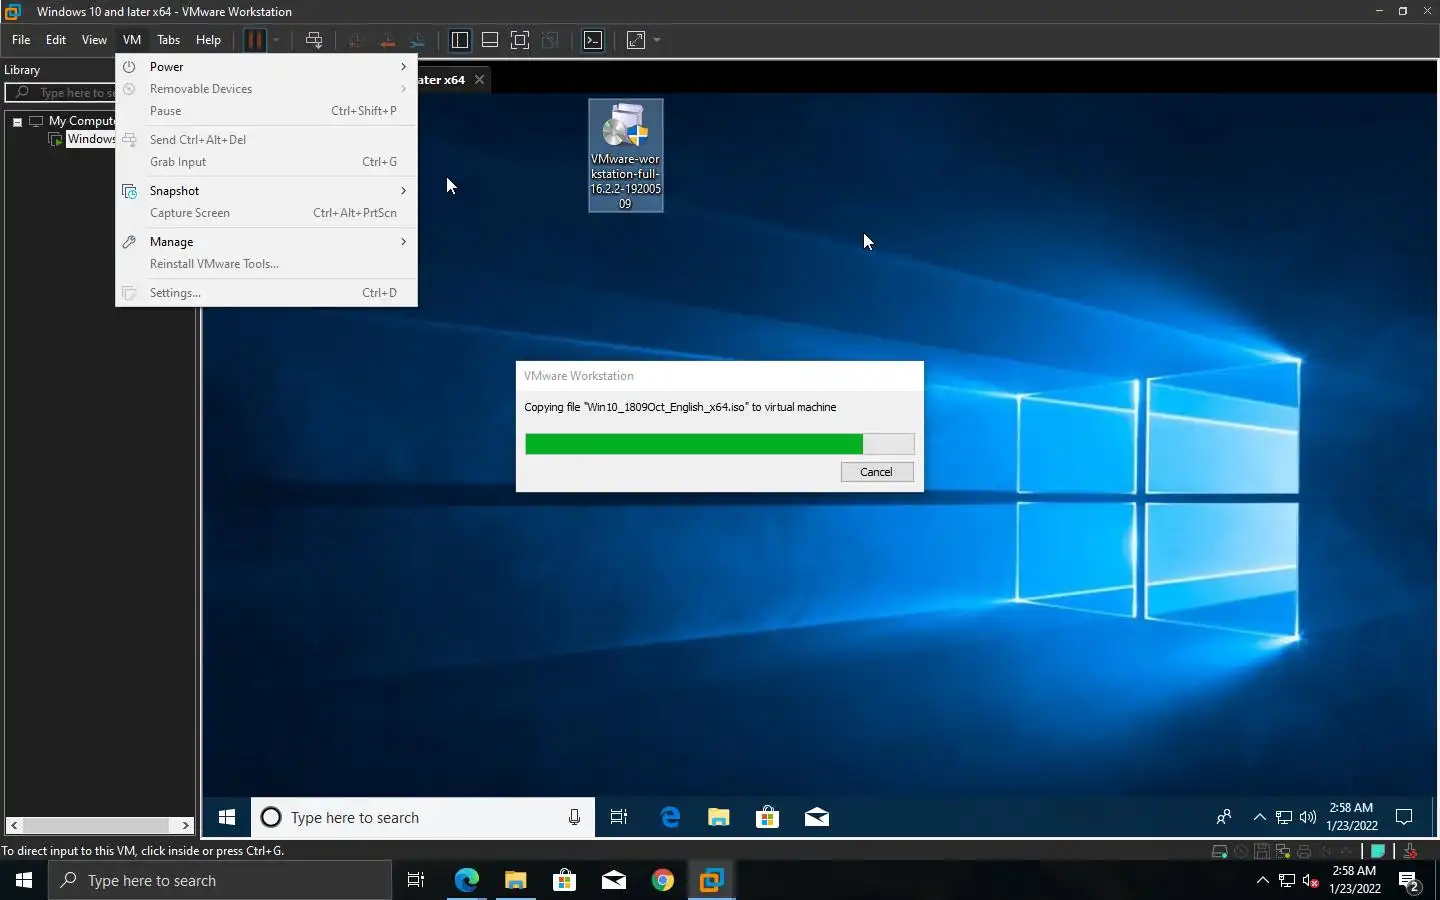This screenshot has width=1440, height=900.
Task: Collapse the My Computer tree node
Action: [x=17, y=121]
